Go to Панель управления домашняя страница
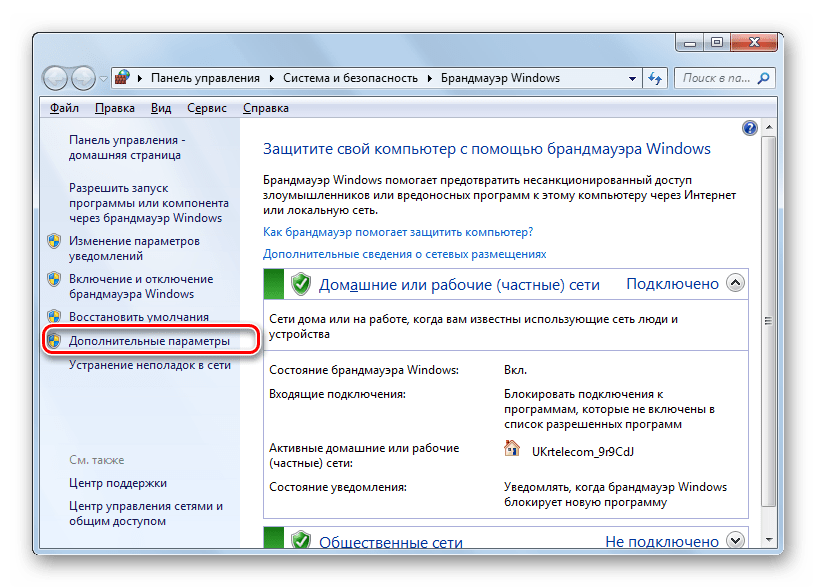This screenshot has width=817, height=588. [127, 148]
